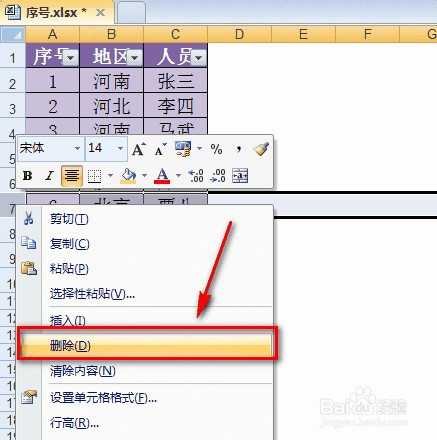Click the accounting number format icon

point(183,149)
